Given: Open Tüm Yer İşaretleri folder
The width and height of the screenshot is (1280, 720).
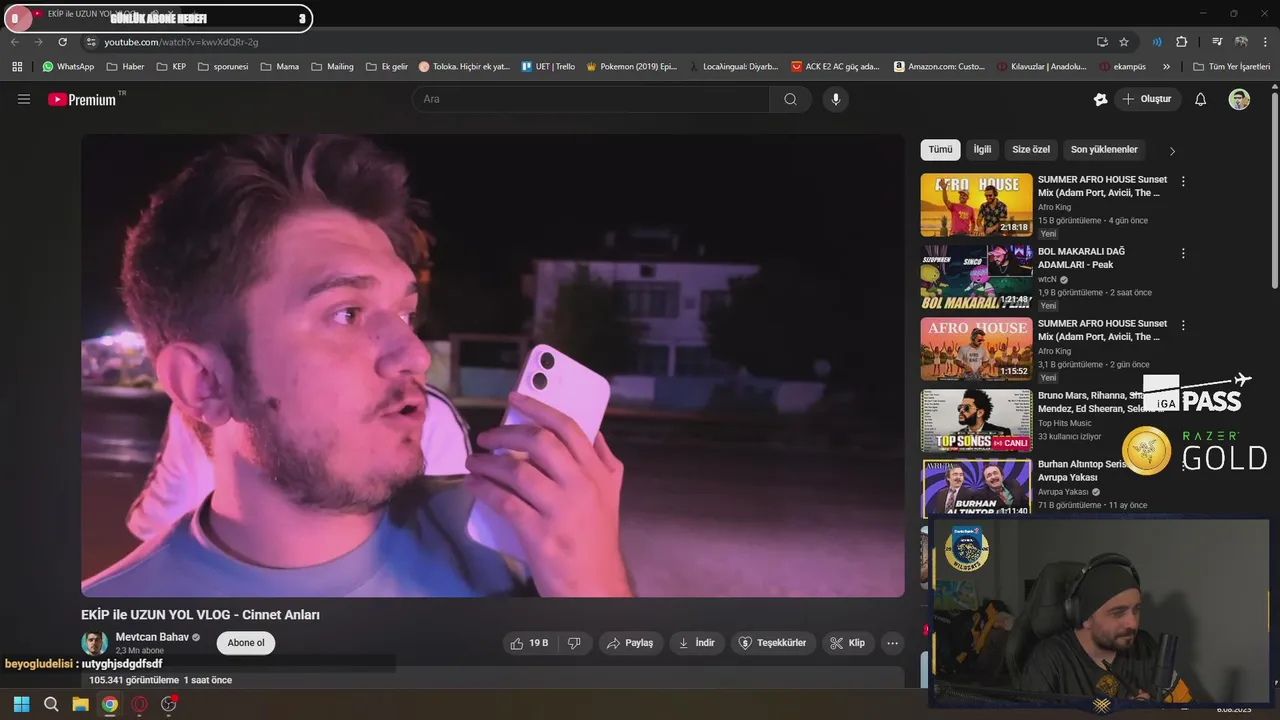Looking at the screenshot, I should click(x=1231, y=67).
